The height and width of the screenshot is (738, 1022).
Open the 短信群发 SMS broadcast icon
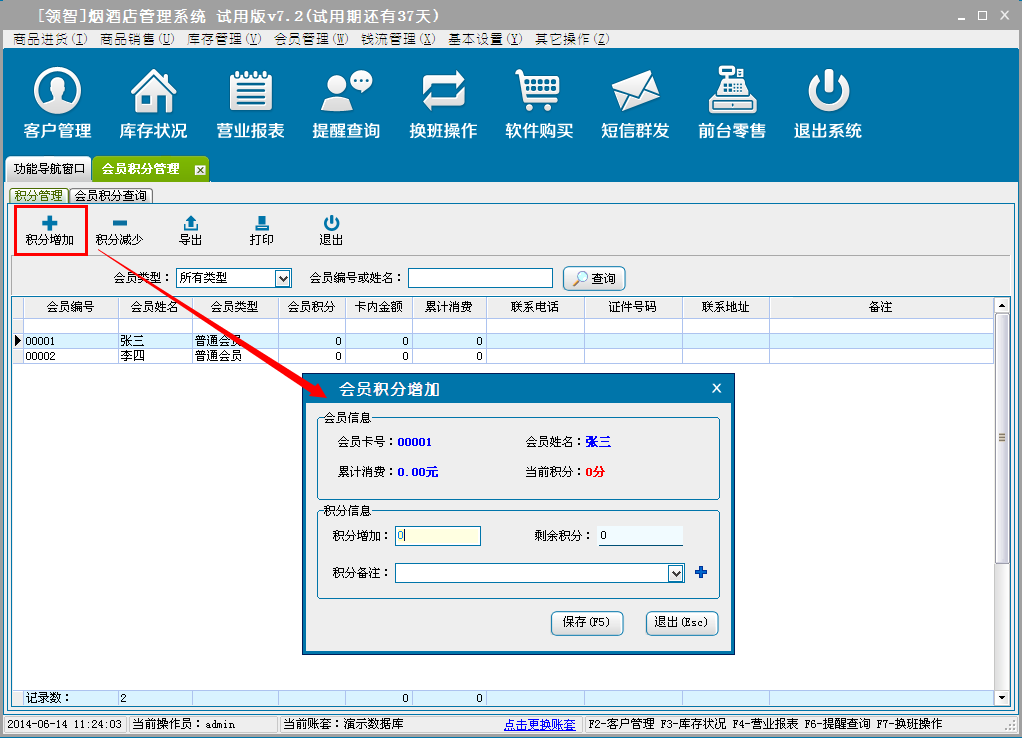click(x=635, y=104)
